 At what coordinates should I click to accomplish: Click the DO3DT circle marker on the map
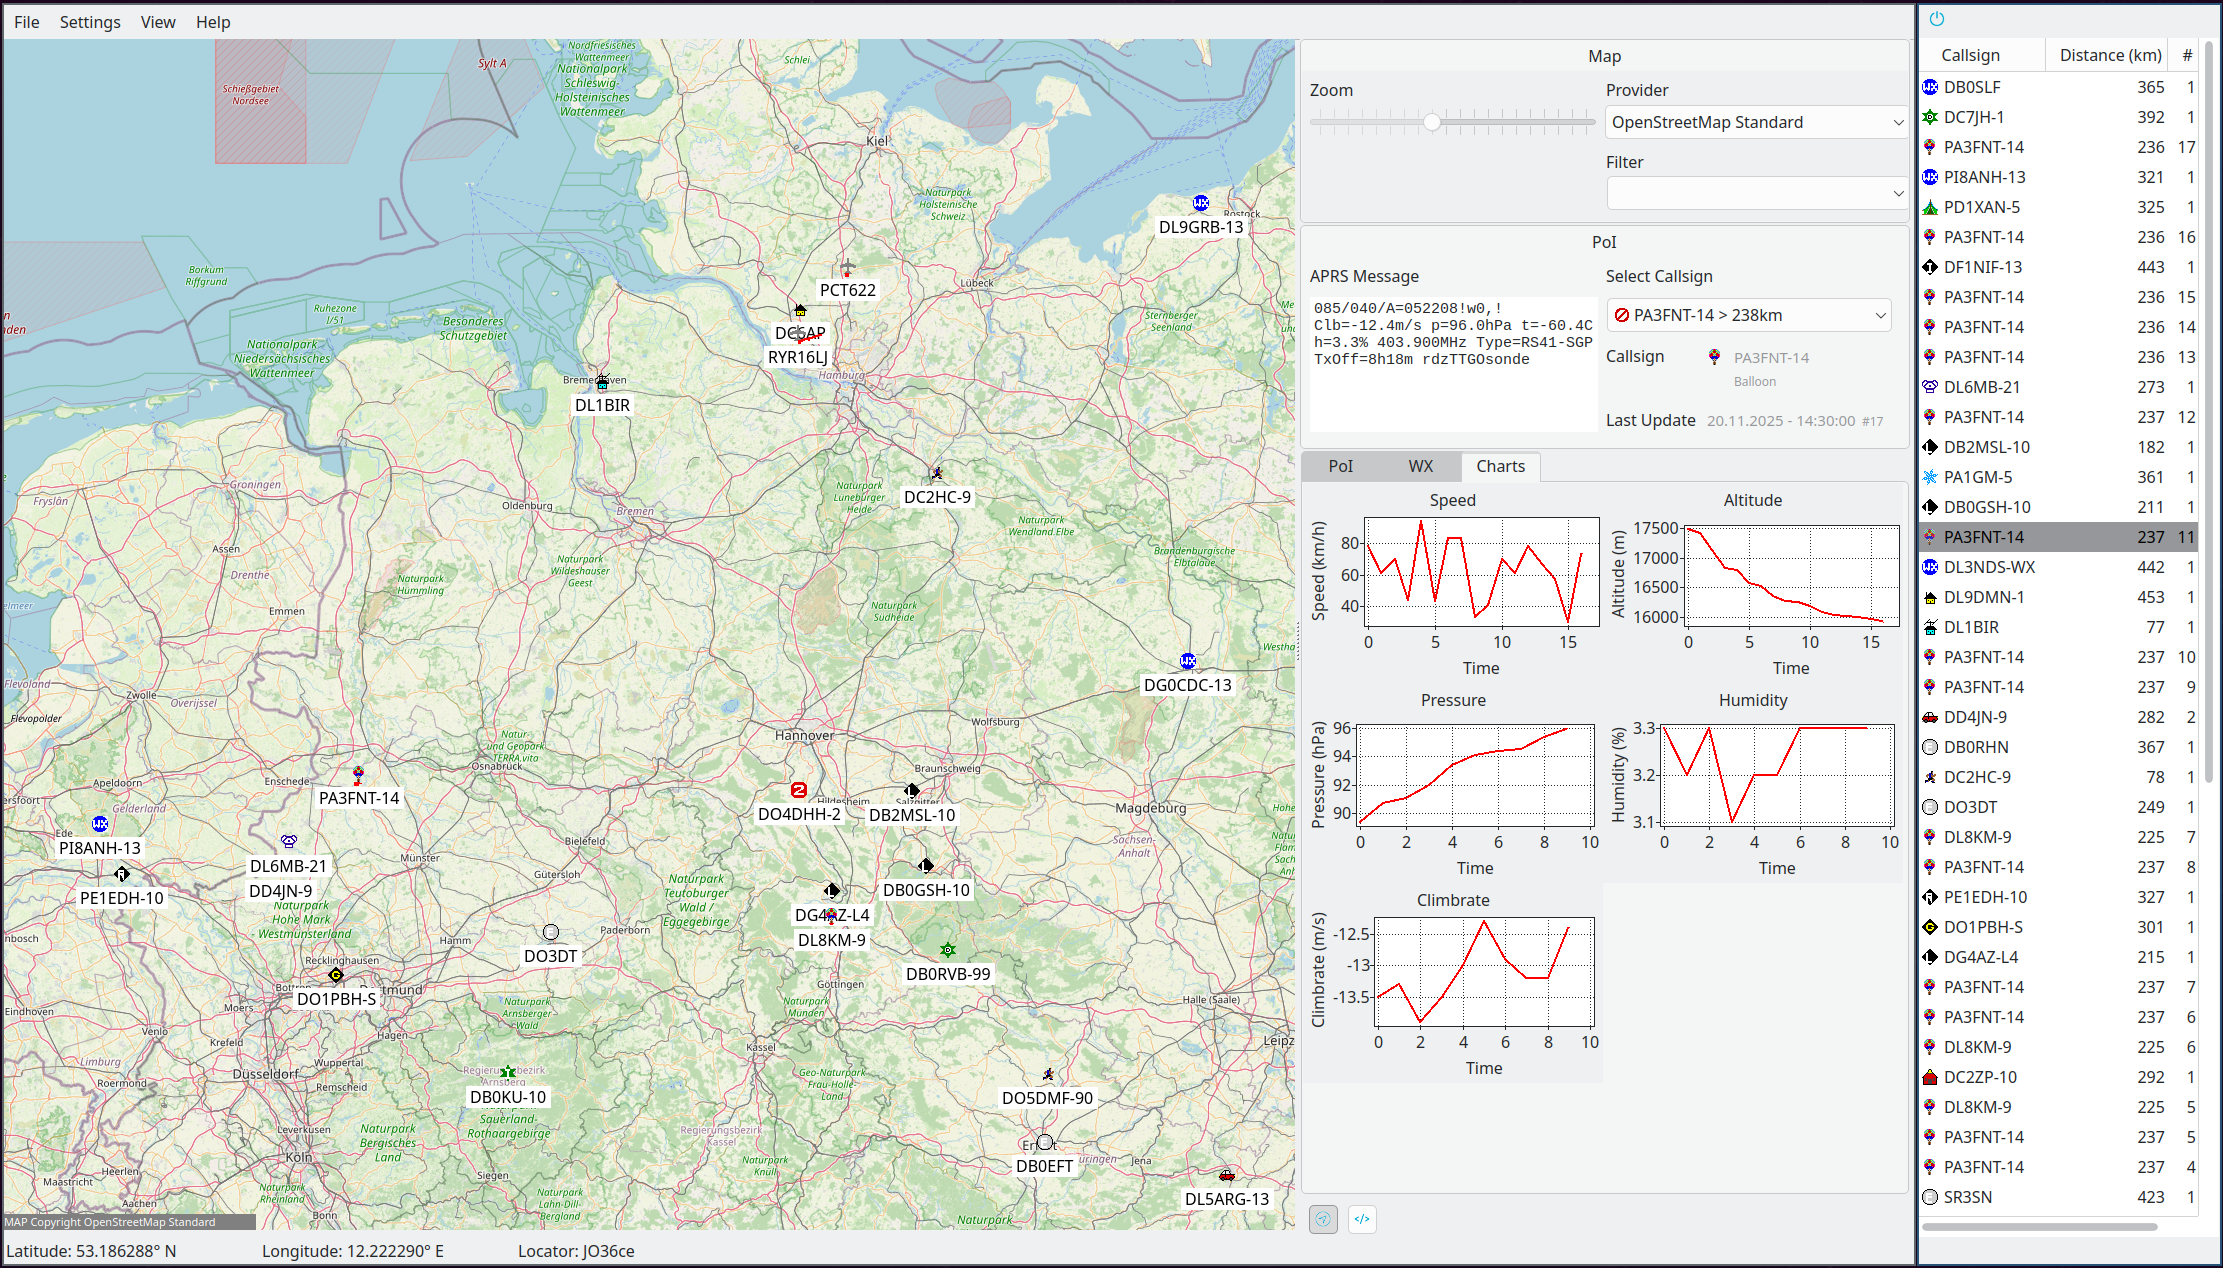coord(550,932)
